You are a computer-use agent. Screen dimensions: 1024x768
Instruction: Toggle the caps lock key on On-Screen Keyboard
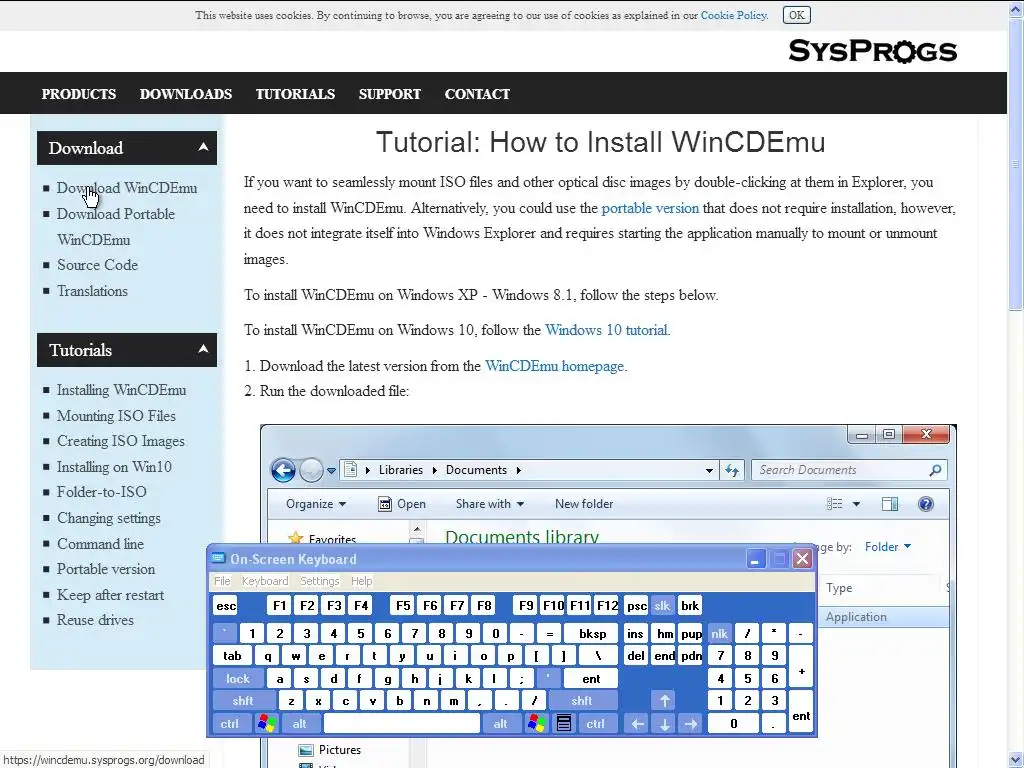click(x=238, y=679)
